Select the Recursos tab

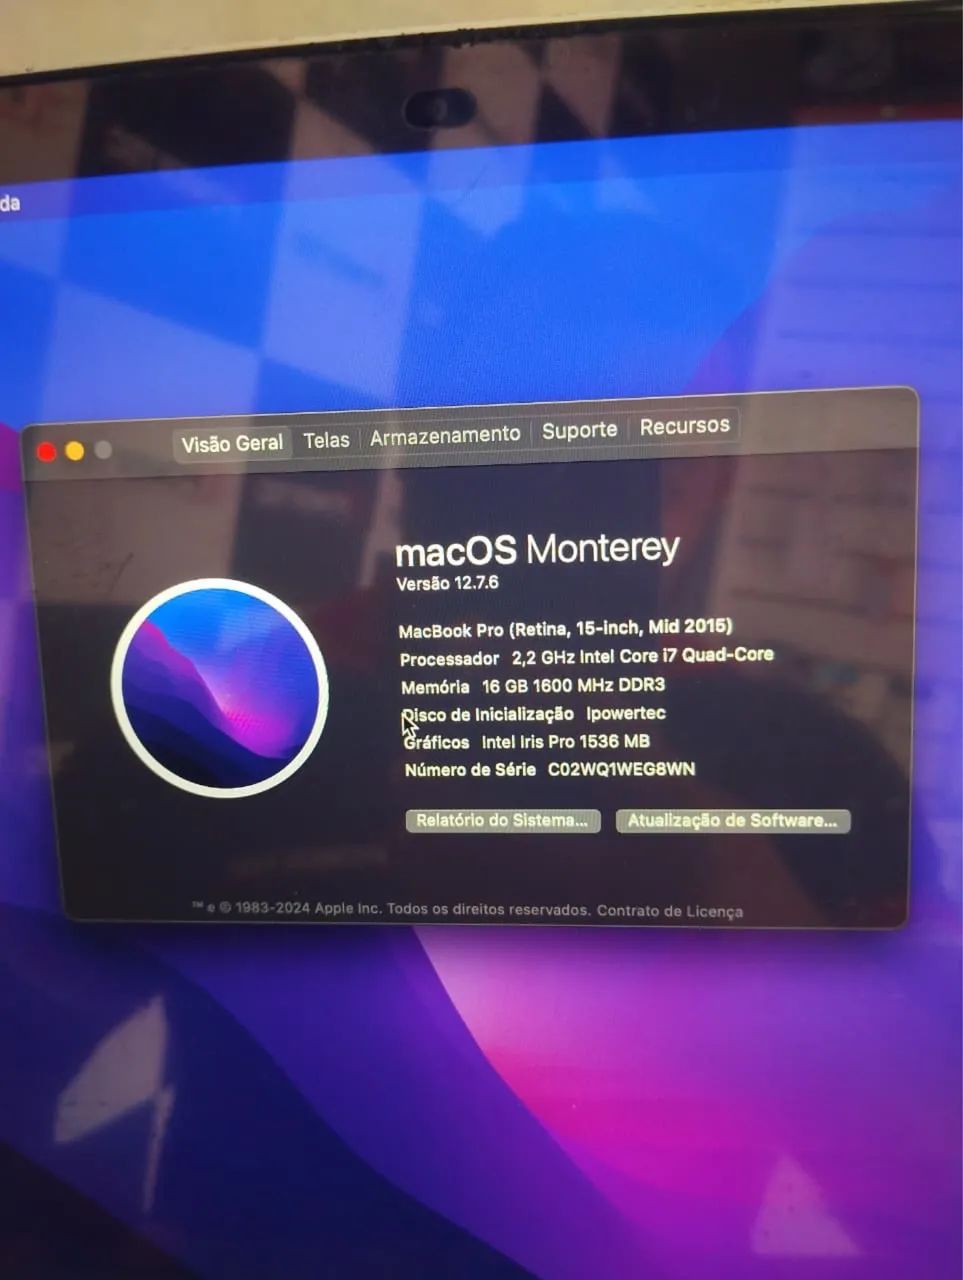click(685, 426)
